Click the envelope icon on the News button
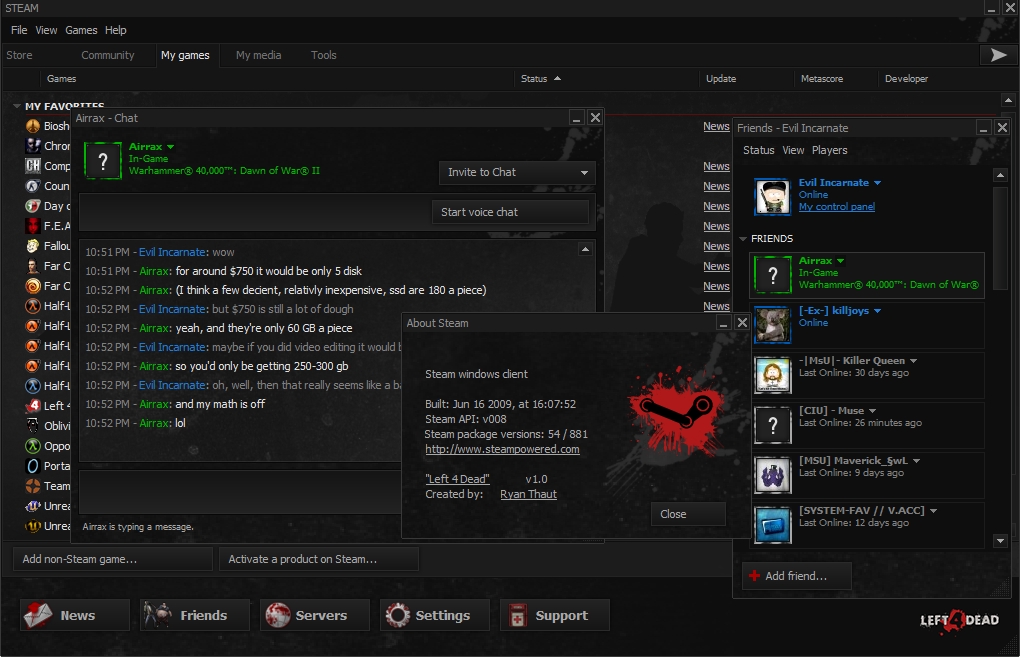The width and height of the screenshot is (1020, 657). (38, 615)
